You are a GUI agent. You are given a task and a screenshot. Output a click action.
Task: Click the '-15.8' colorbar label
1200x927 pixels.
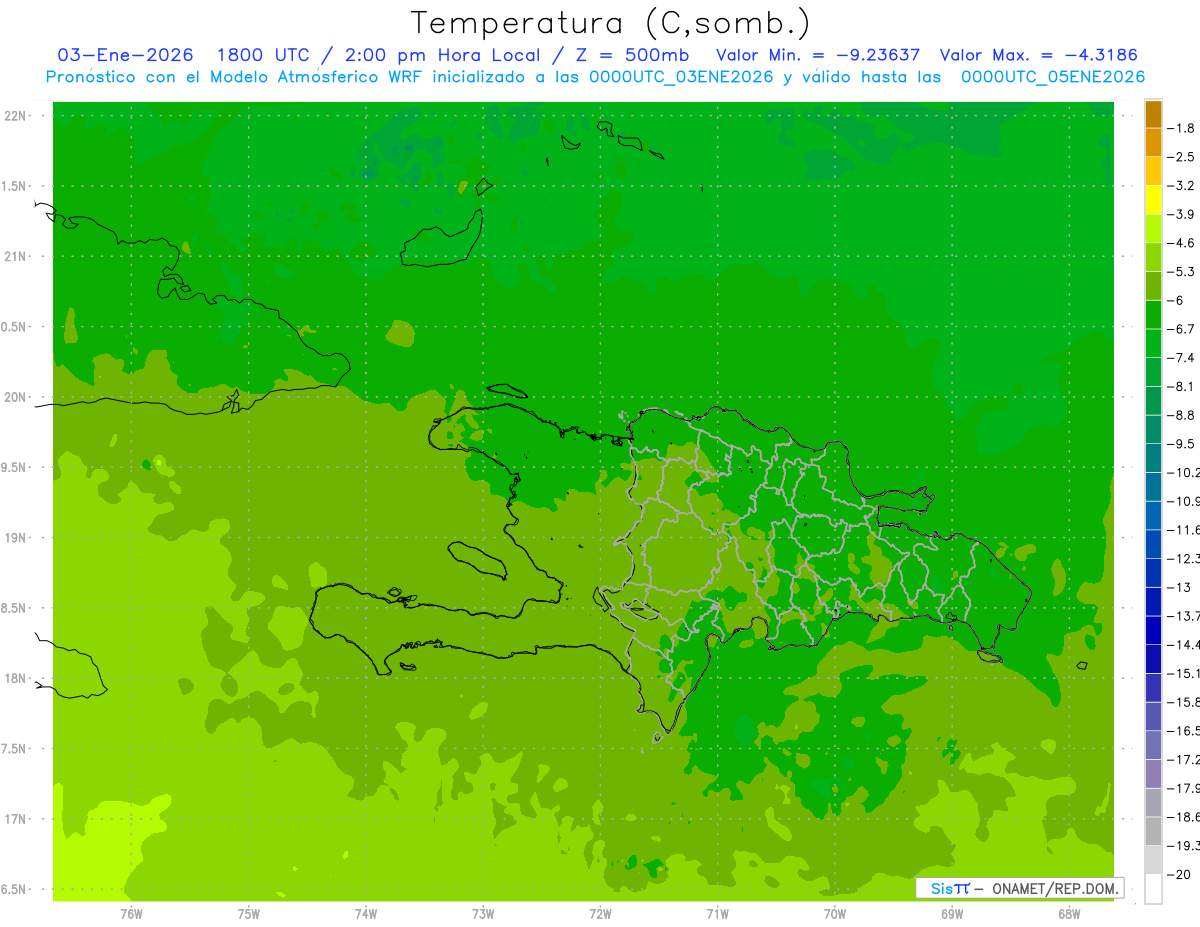coord(1184,702)
